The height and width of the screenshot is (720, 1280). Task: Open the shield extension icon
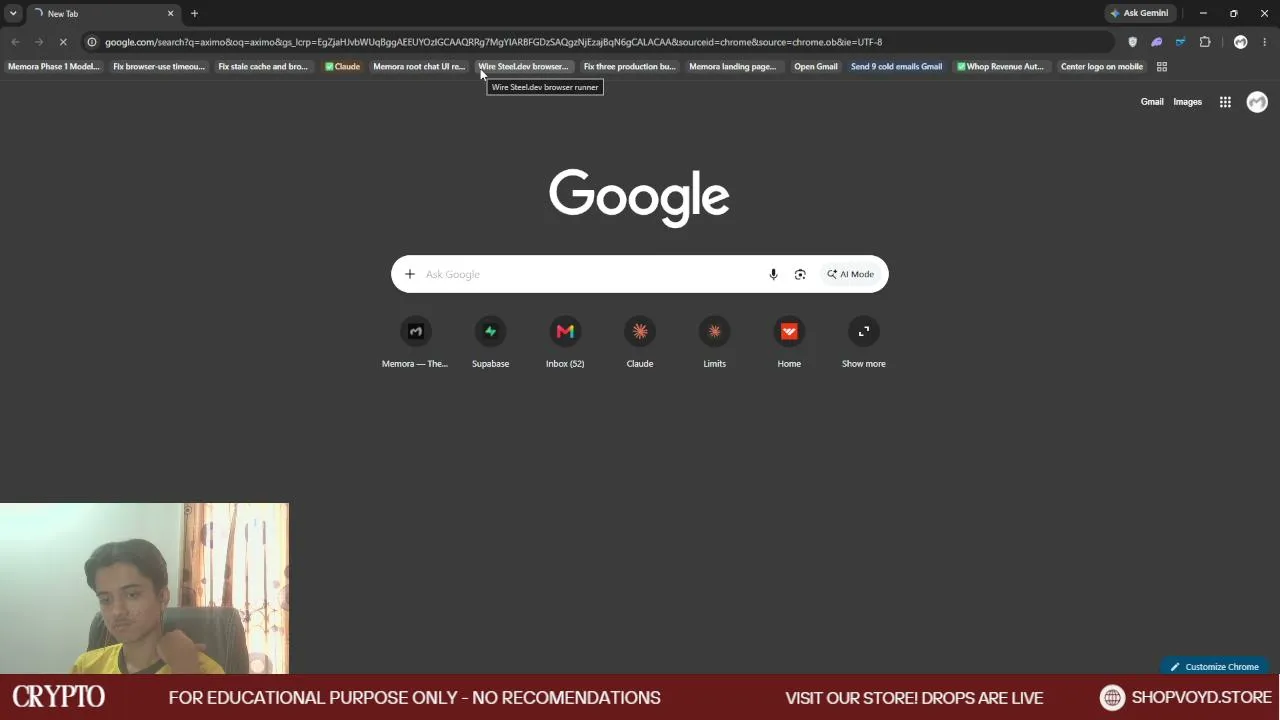[1132, 42]
